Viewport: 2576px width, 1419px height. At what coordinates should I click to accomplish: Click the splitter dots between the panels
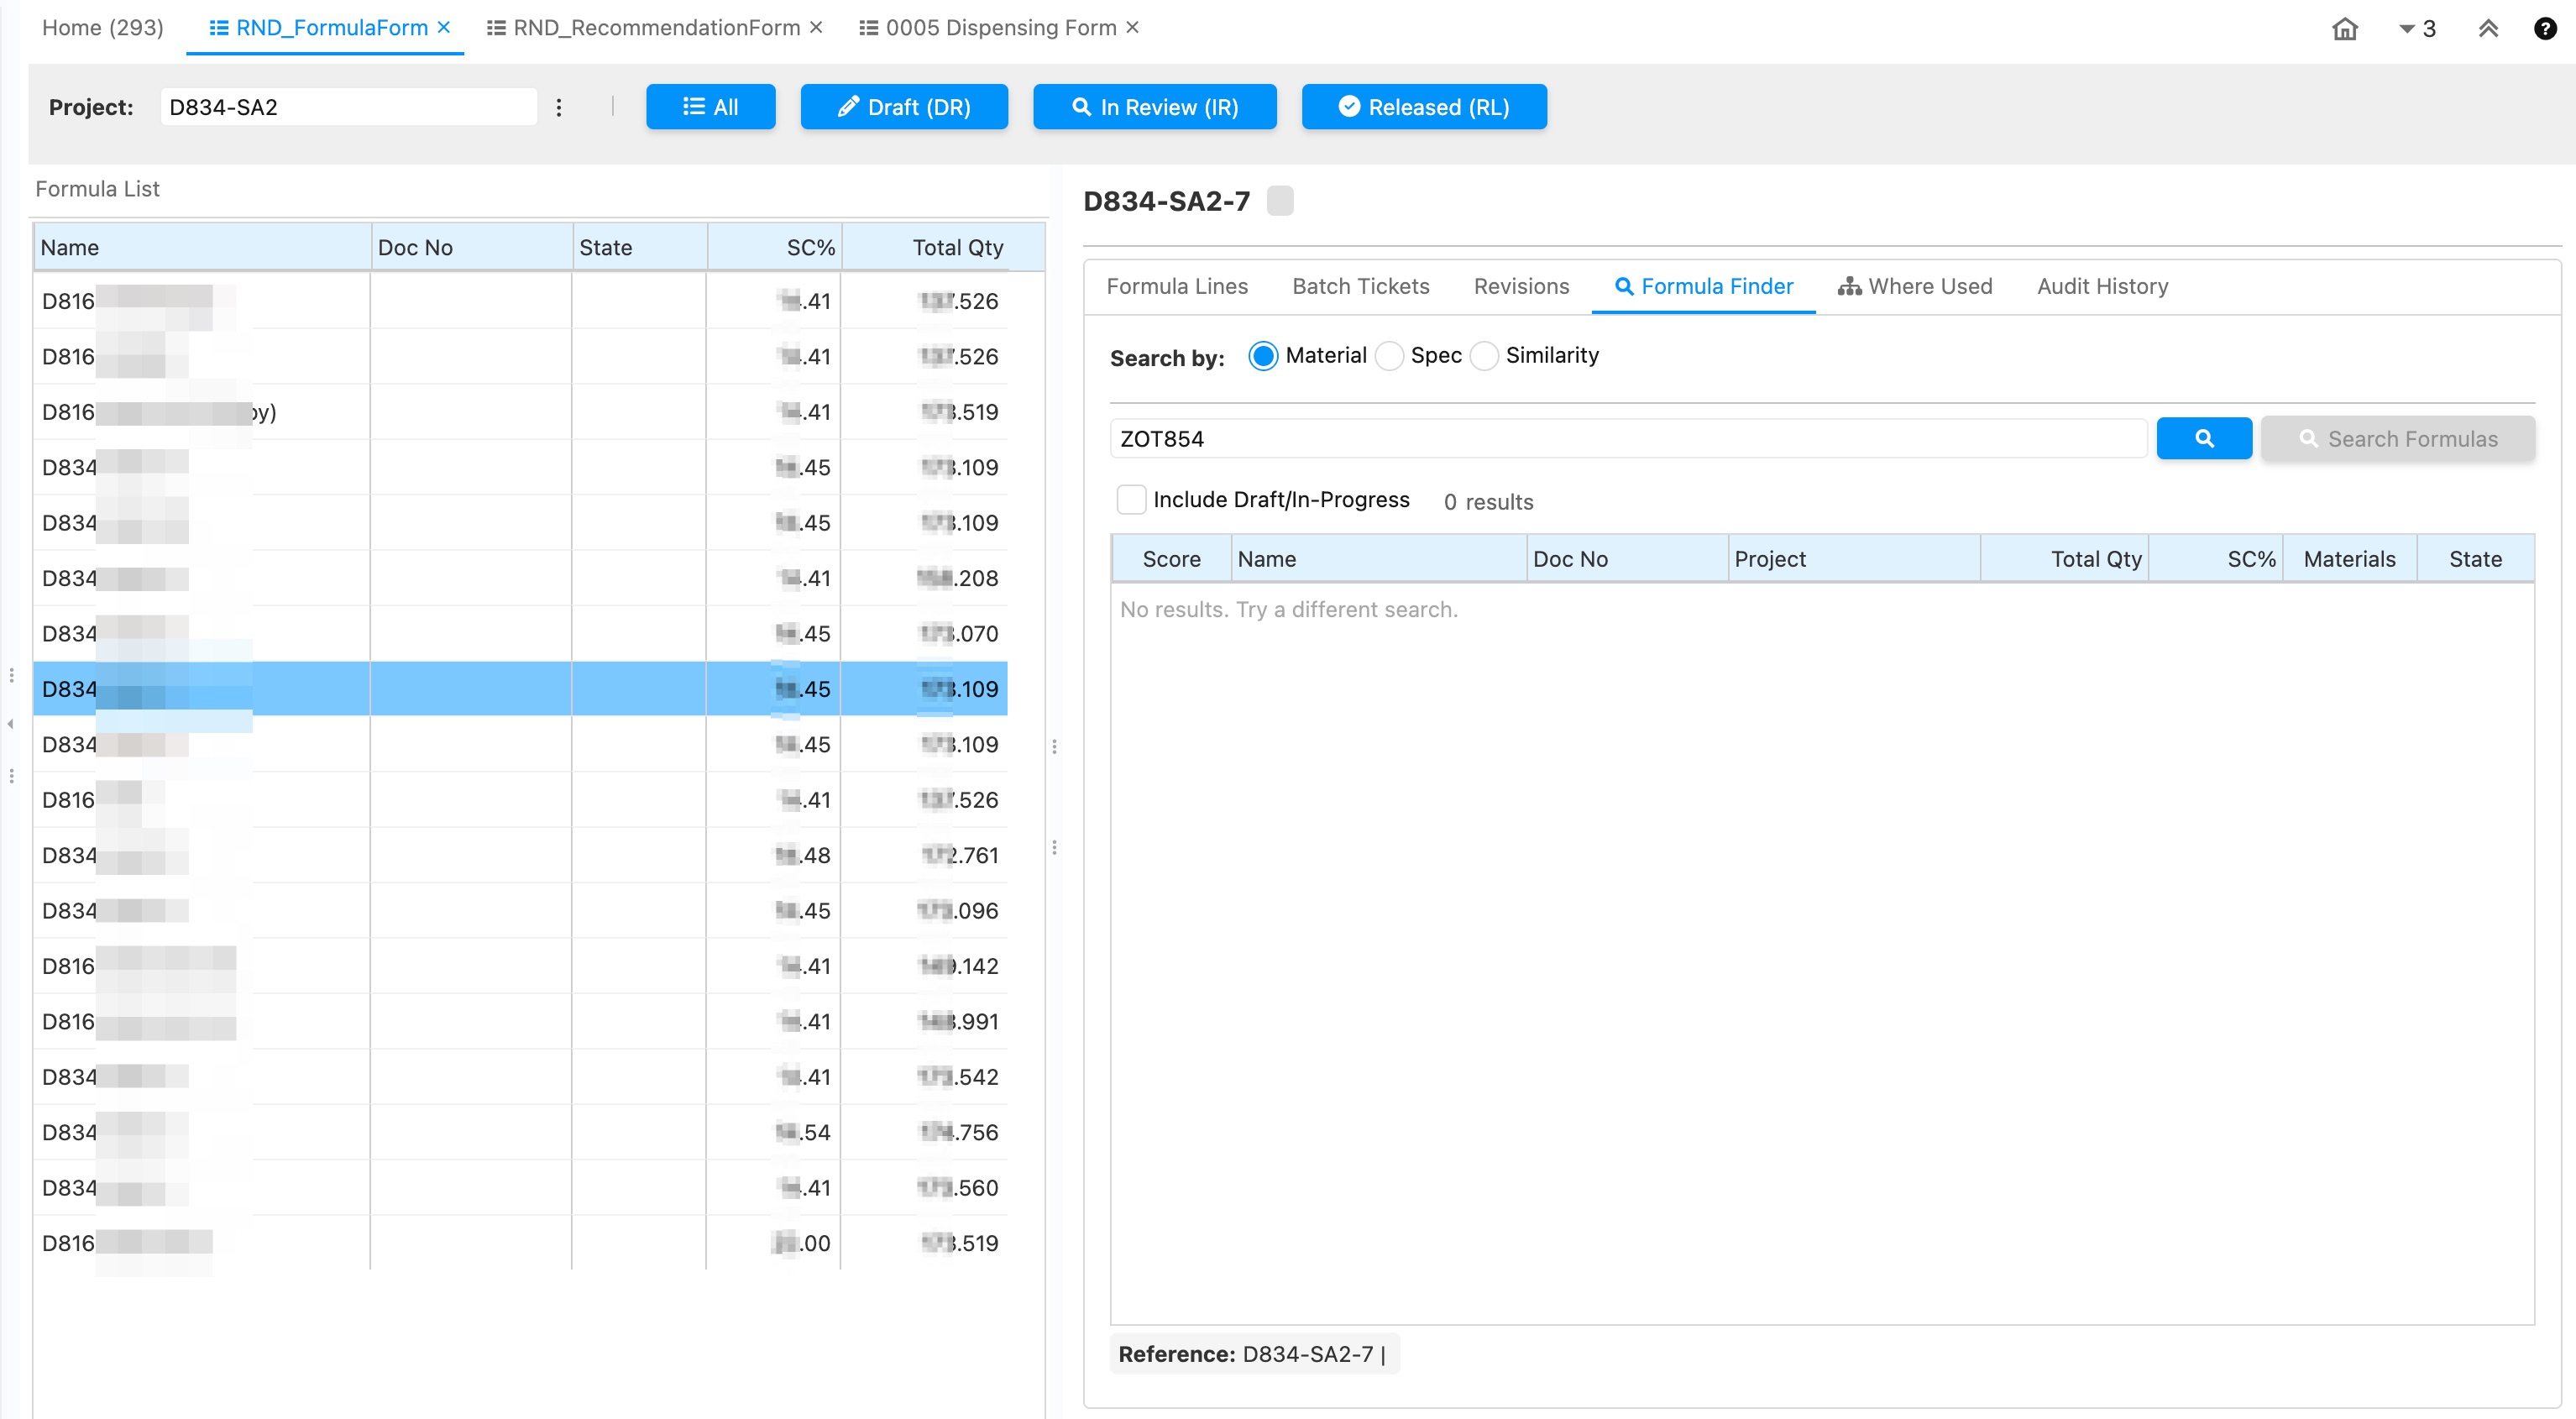tap(1054, 747)
